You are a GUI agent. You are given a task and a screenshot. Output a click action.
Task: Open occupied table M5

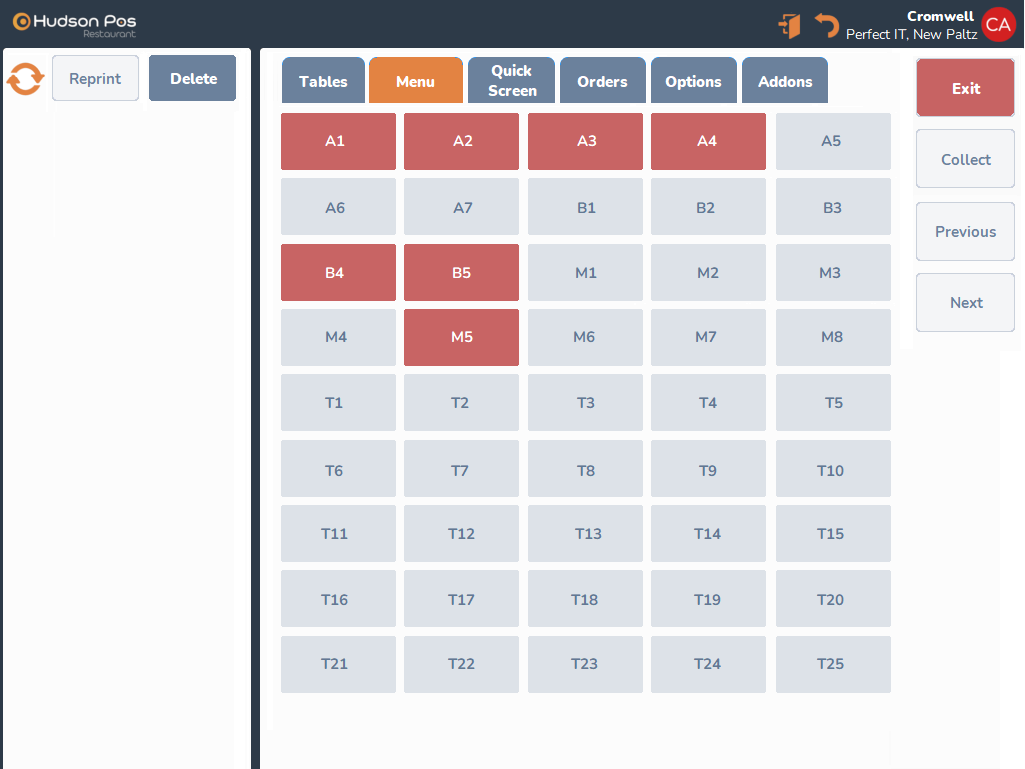coord(461,337)
